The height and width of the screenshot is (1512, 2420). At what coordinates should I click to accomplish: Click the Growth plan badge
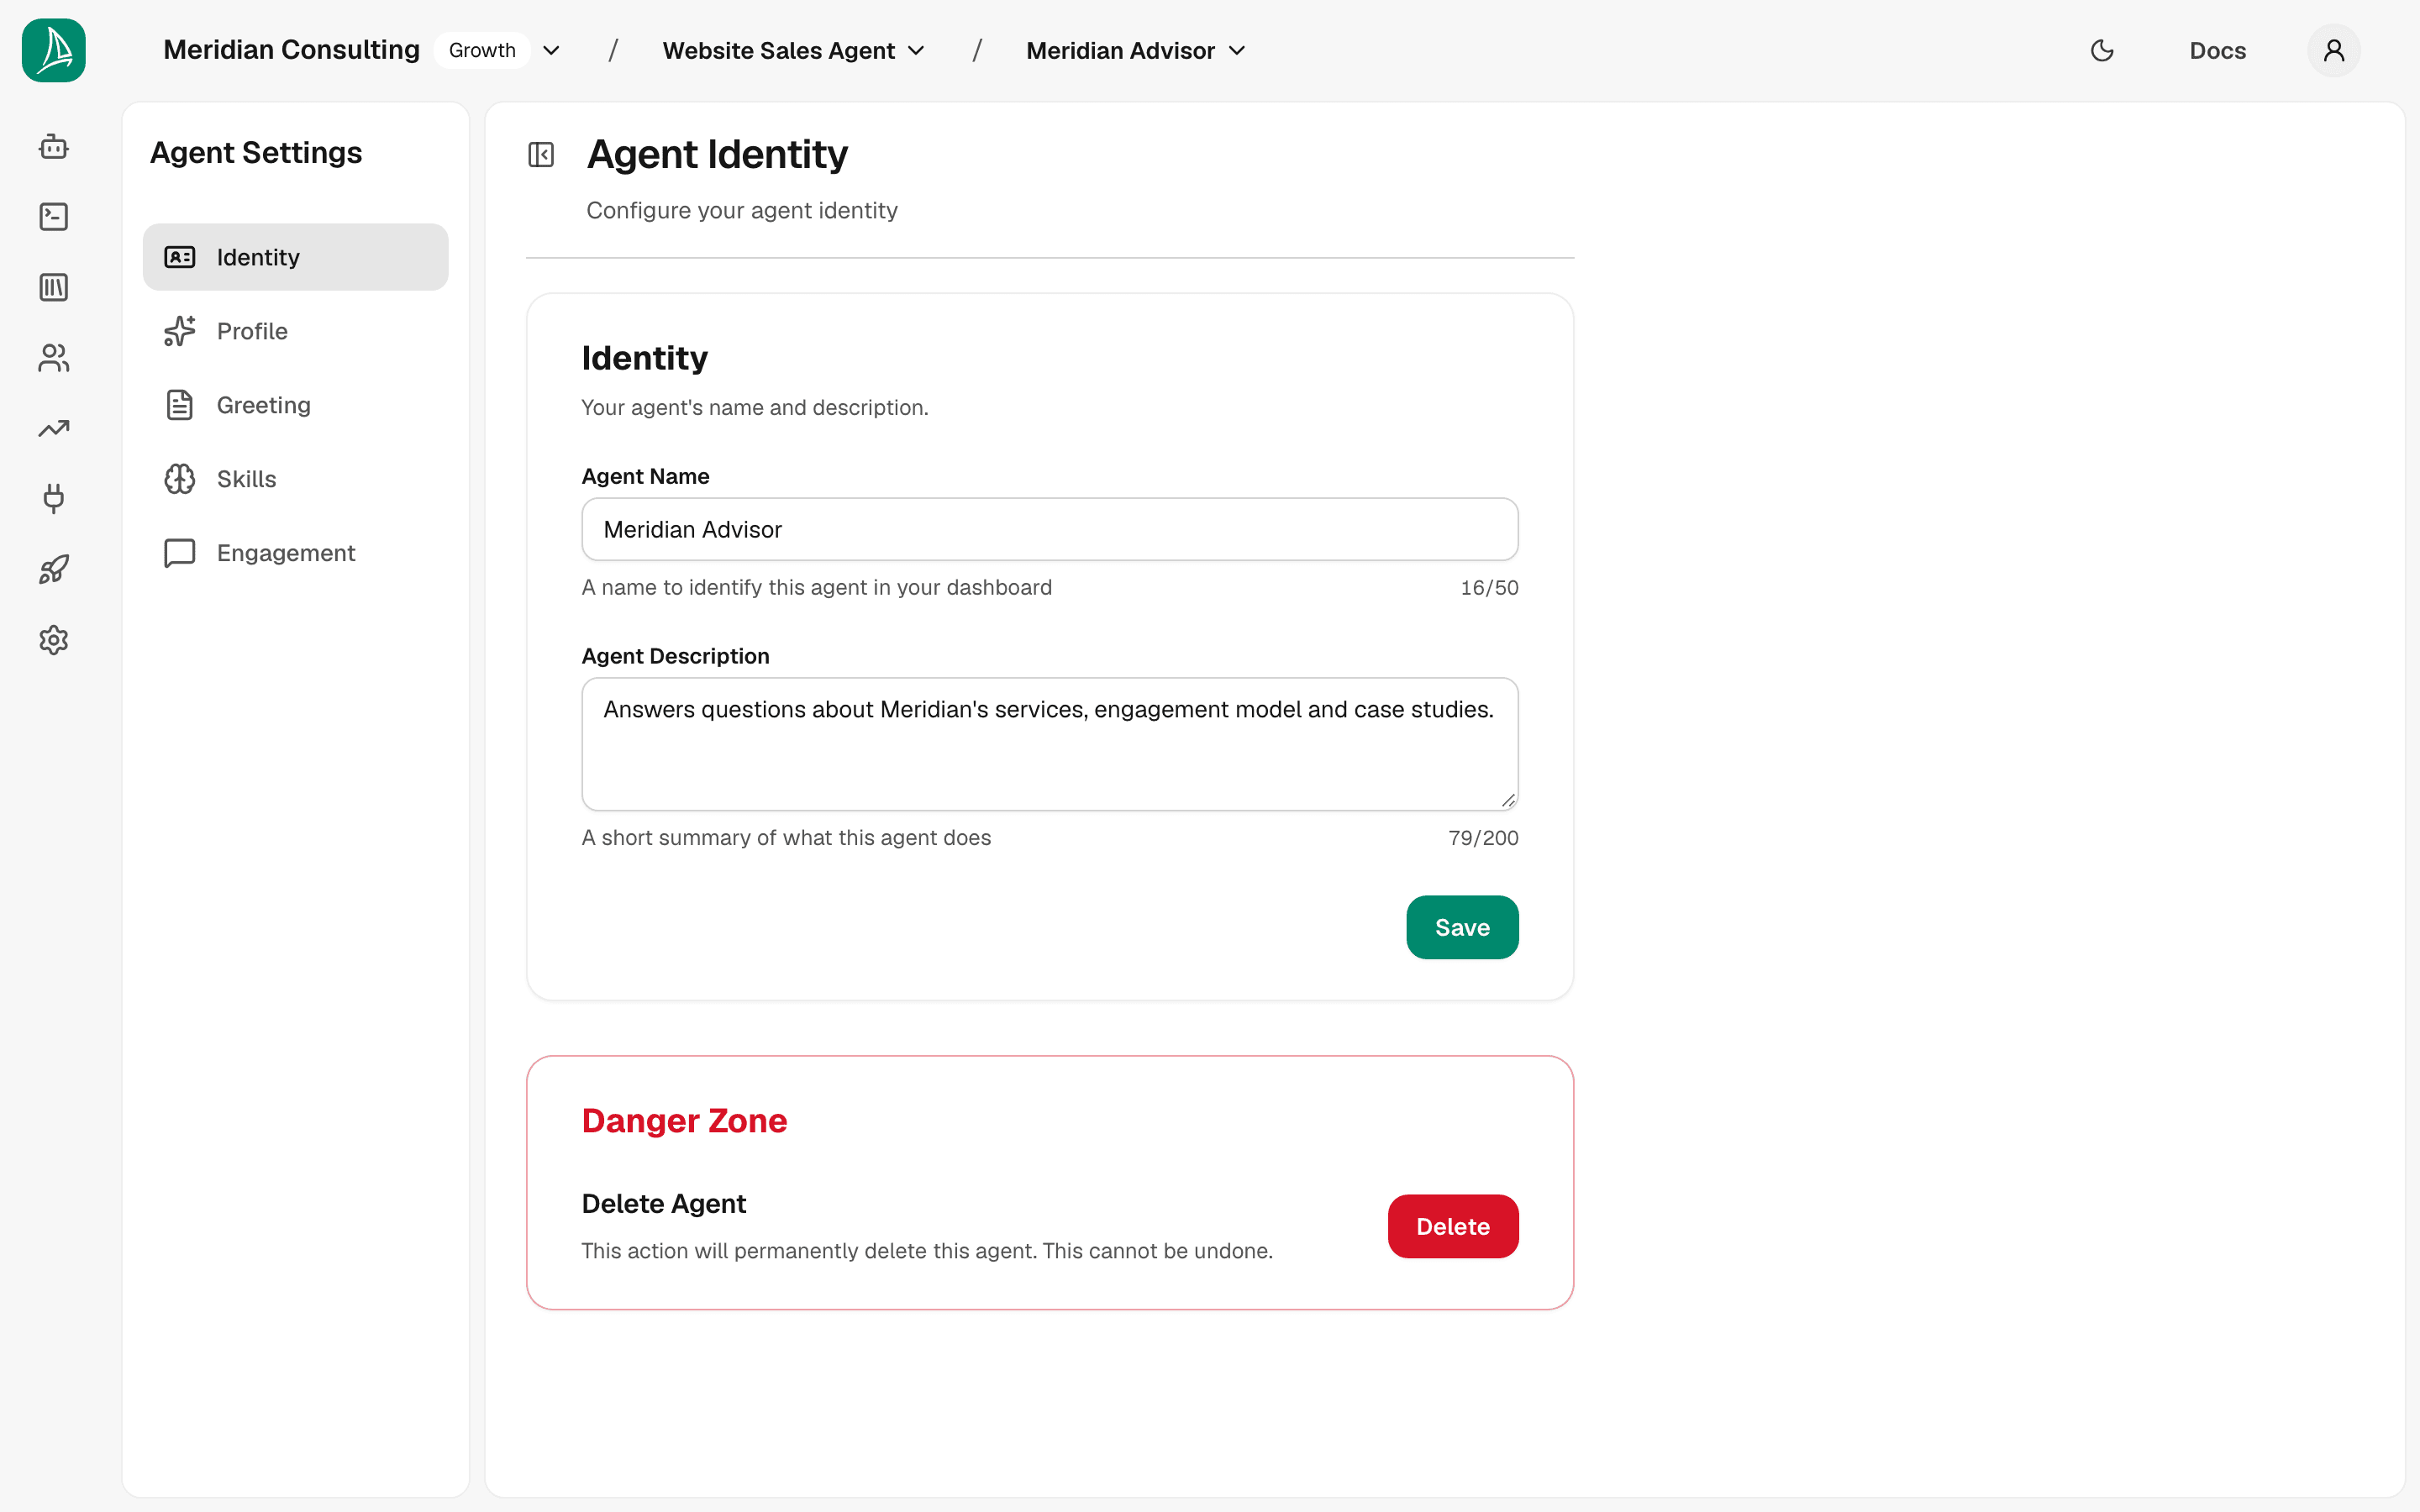coord(482,50)
